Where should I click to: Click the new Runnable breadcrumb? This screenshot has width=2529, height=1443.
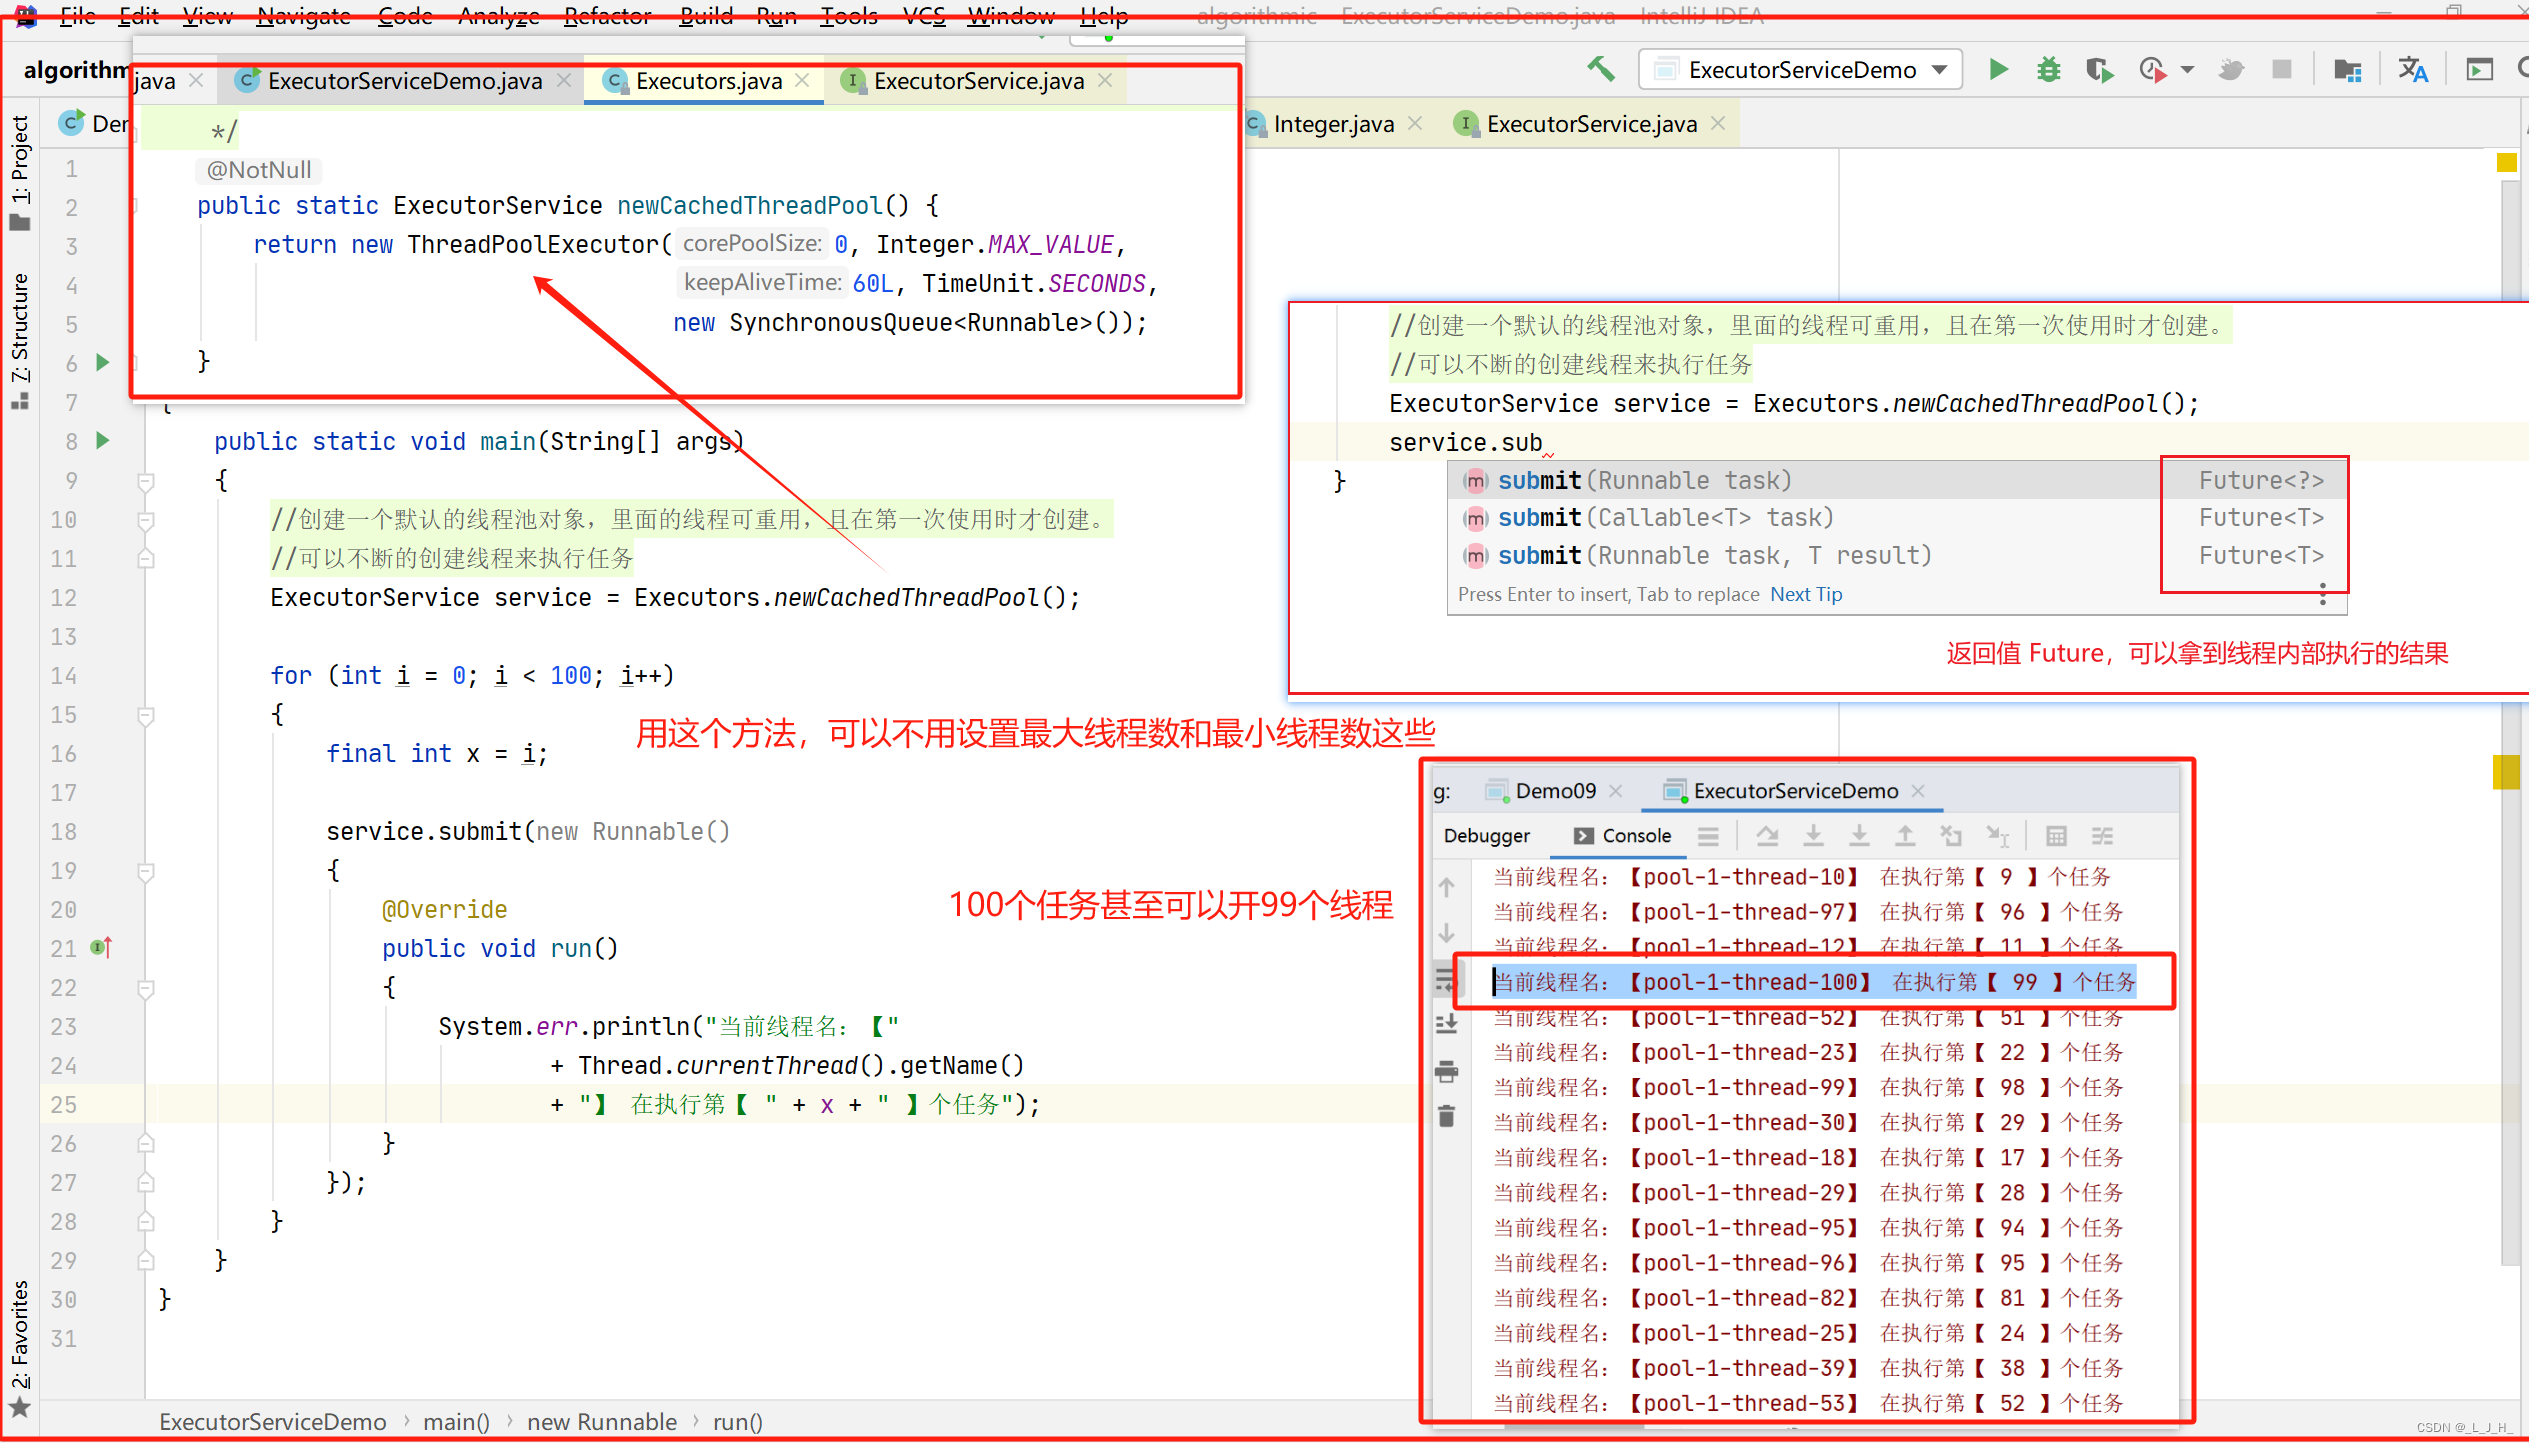(602, 1422)
